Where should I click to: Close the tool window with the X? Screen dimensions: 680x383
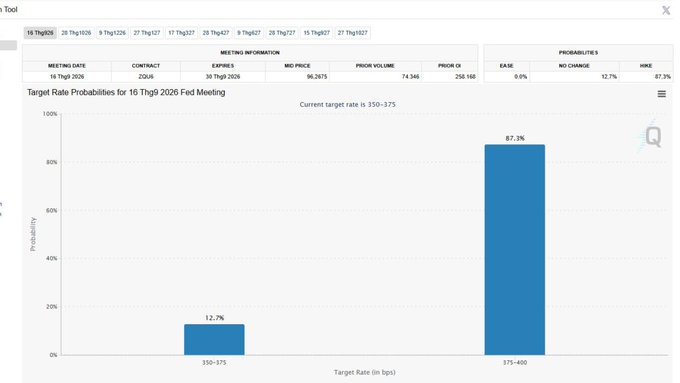666,10
